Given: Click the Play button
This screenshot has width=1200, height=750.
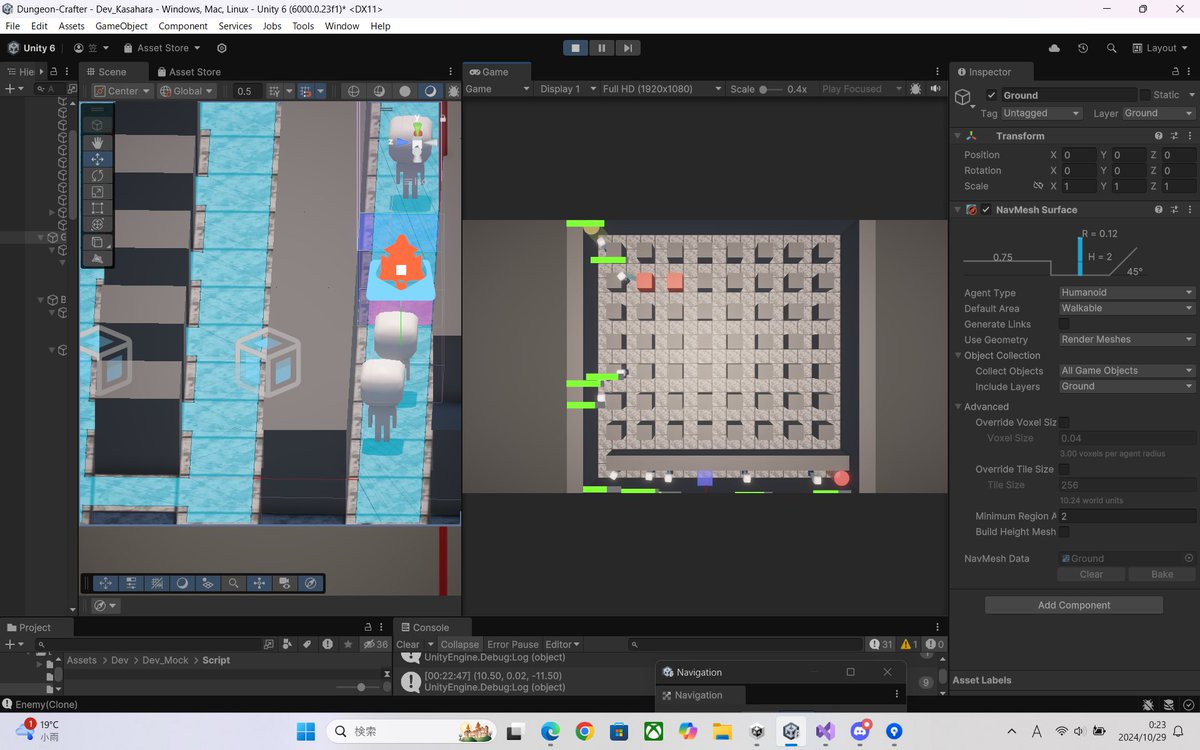Looking at the screenshot, I should click(x=575, y=48).
